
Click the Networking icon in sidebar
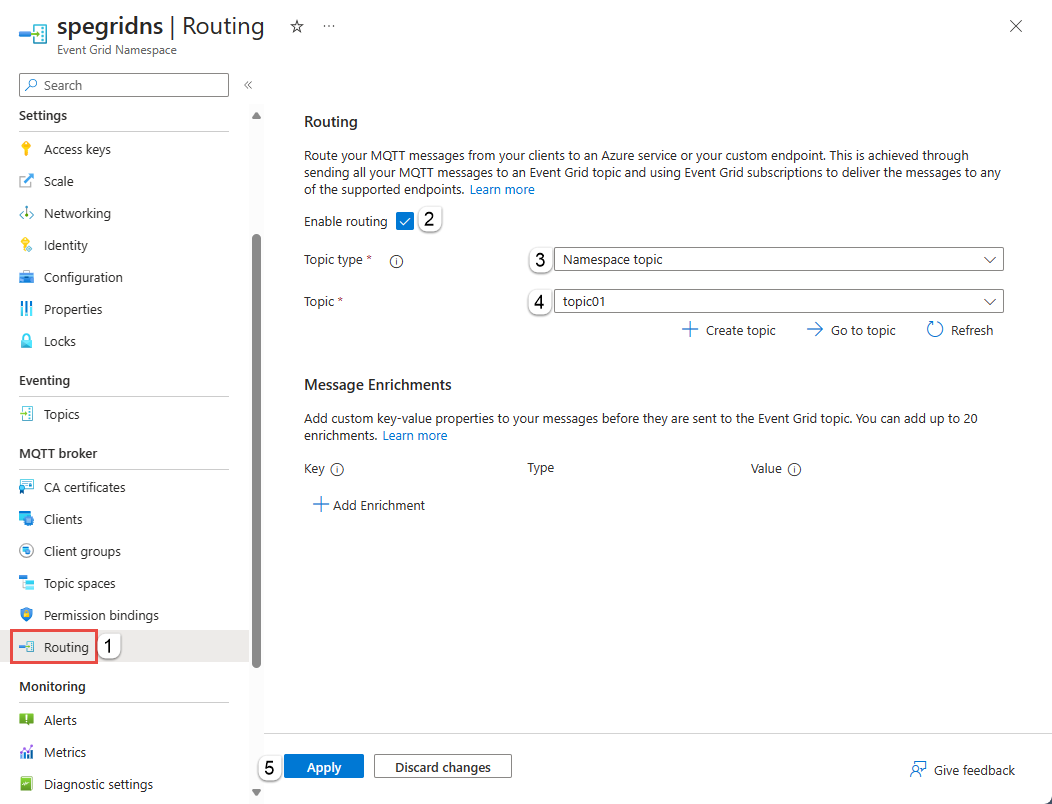pyautogui.click(x=26, y=213)
